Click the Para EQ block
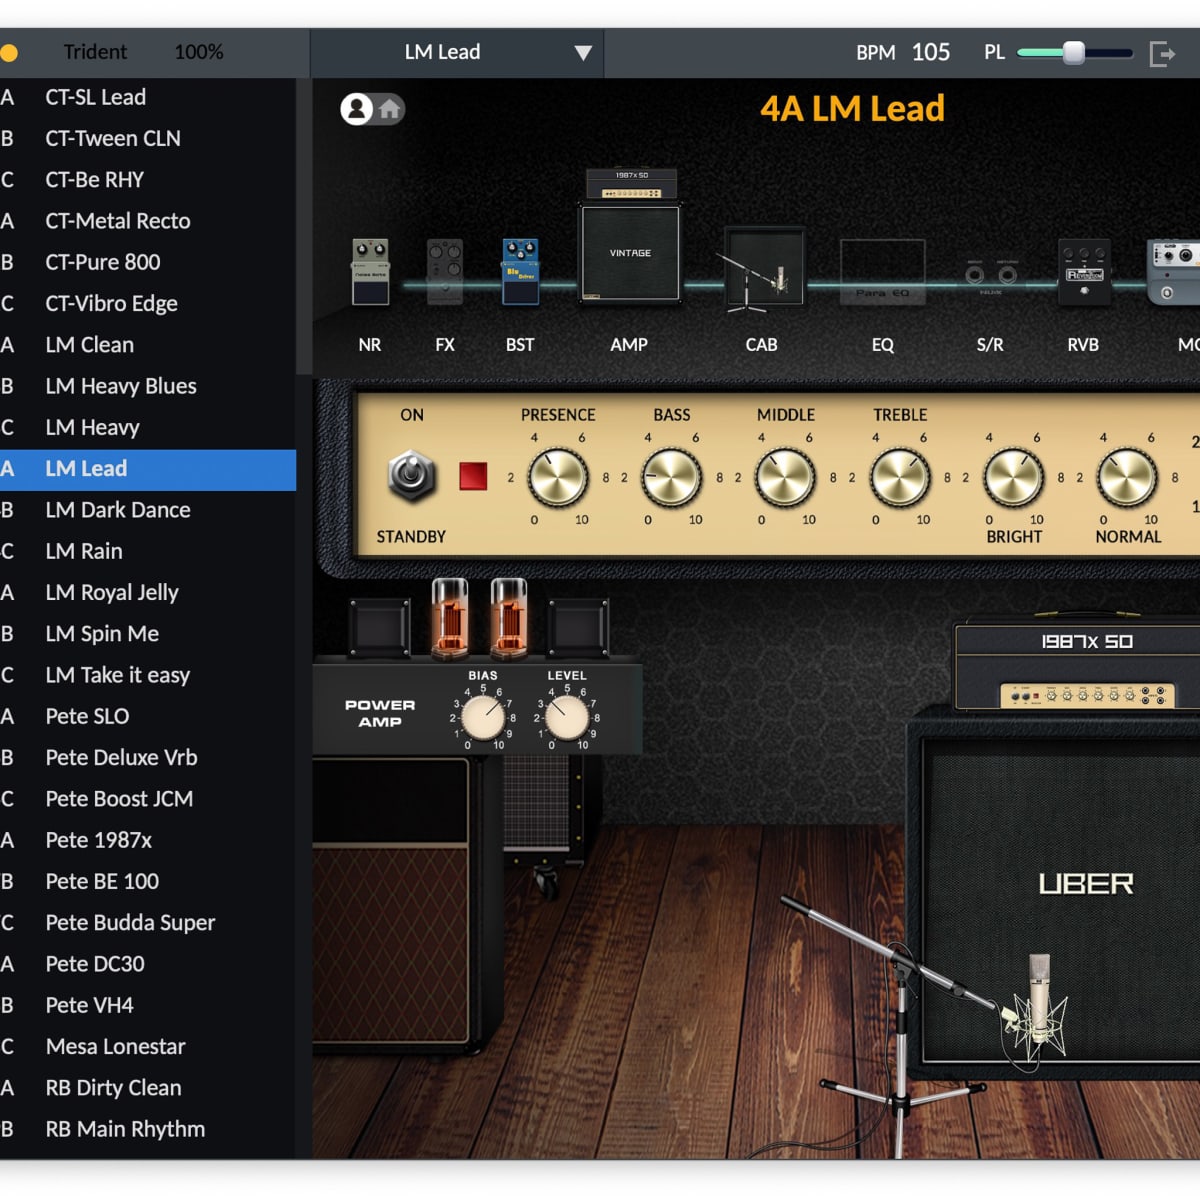The height and width of the screenshot is (1200, 1200). click(x=882, y=271)
